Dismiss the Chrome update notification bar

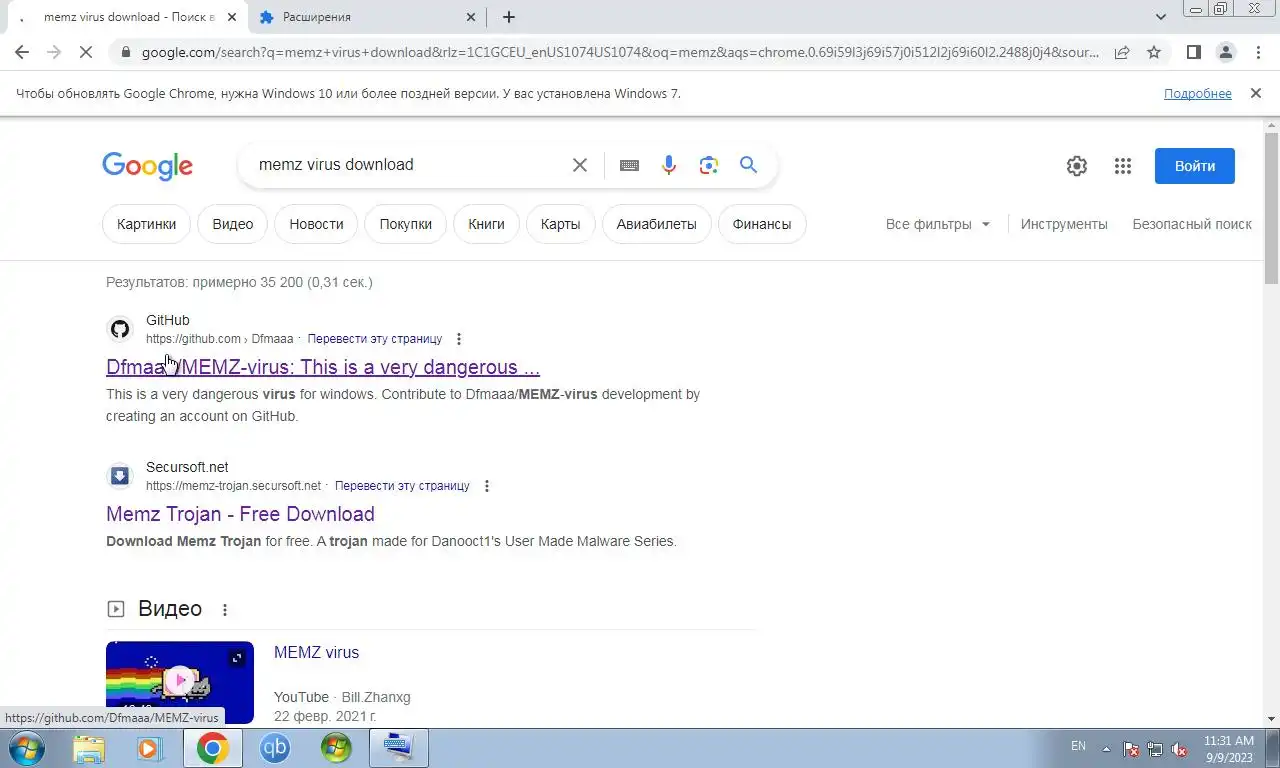1255,93
